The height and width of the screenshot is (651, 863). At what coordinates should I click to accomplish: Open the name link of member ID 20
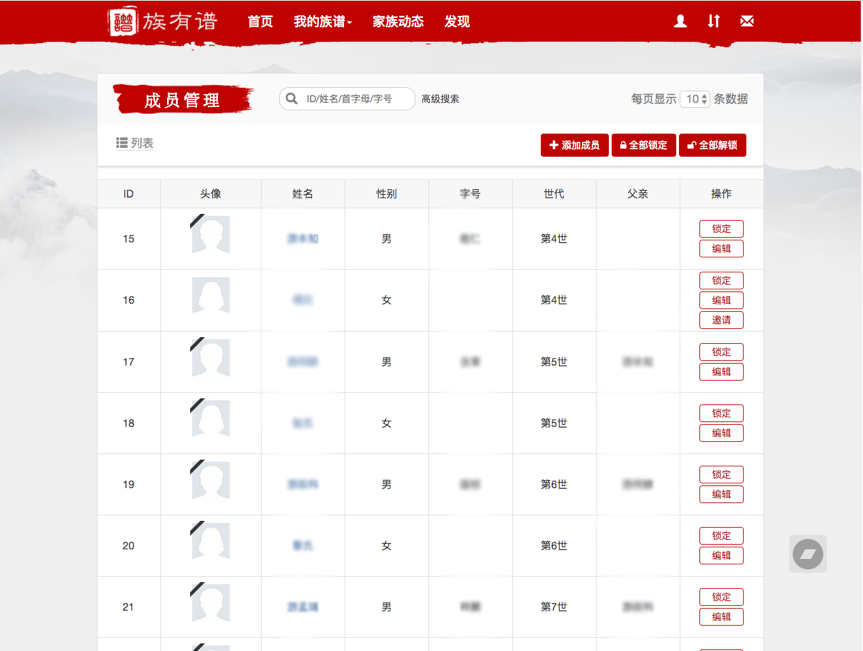pos(303,545)
